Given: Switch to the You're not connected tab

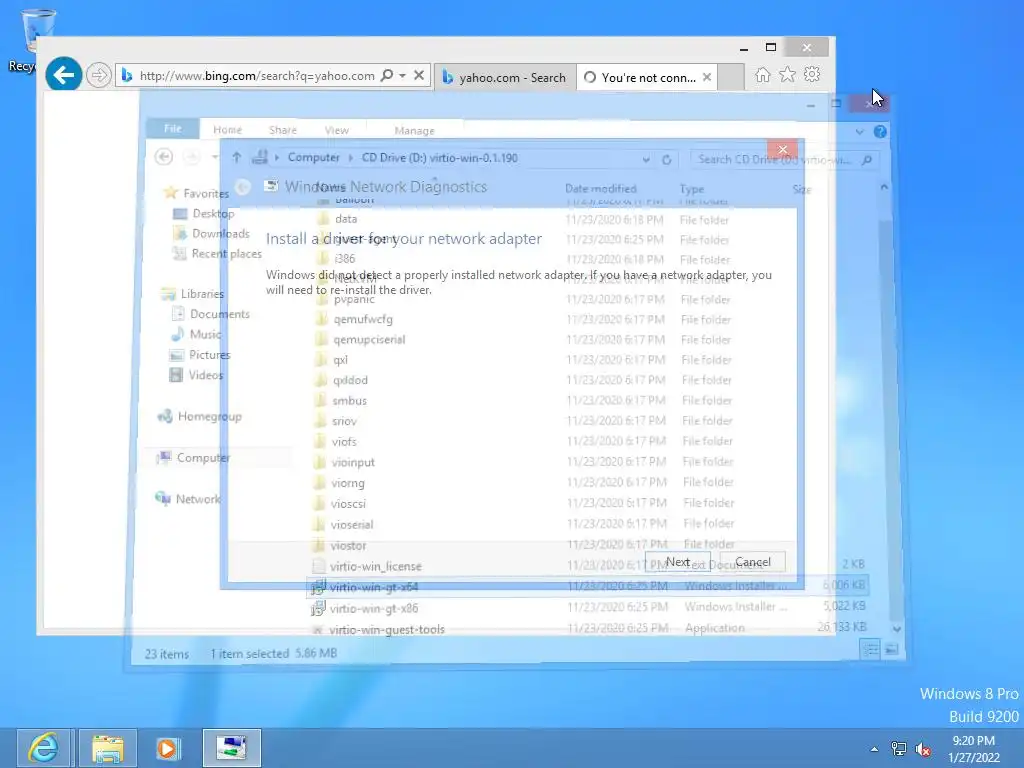Looking at the screenshot, I should click(x=640, y=77).
